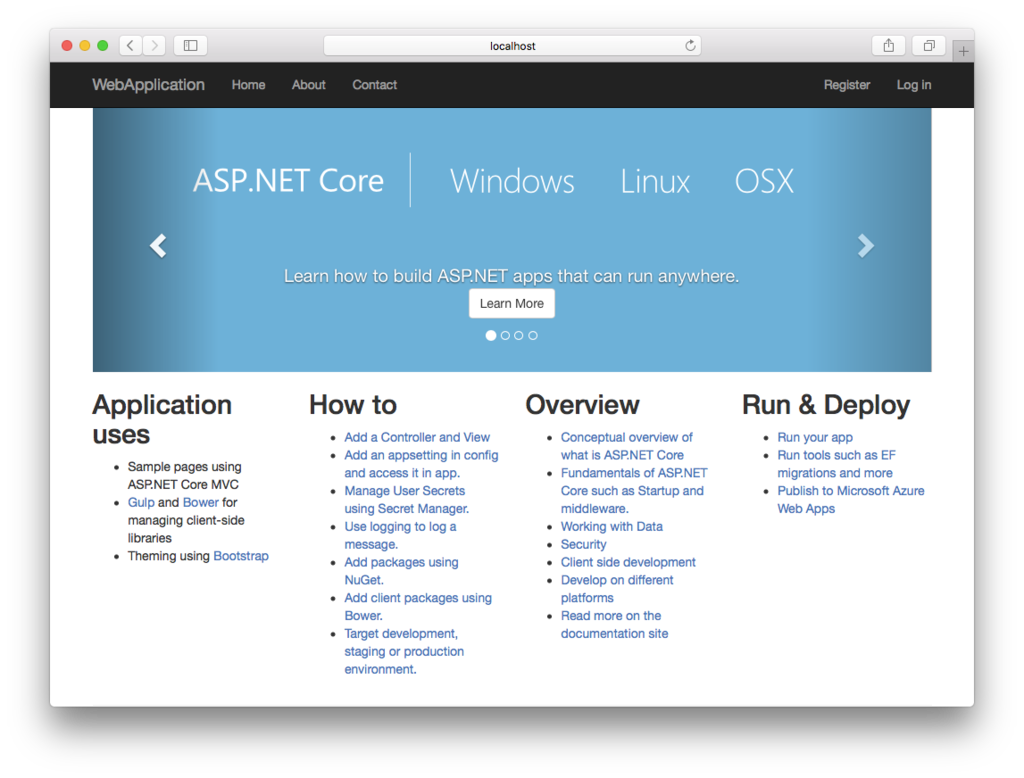
Task: Open the Gulp link
Action: point(141,502)
